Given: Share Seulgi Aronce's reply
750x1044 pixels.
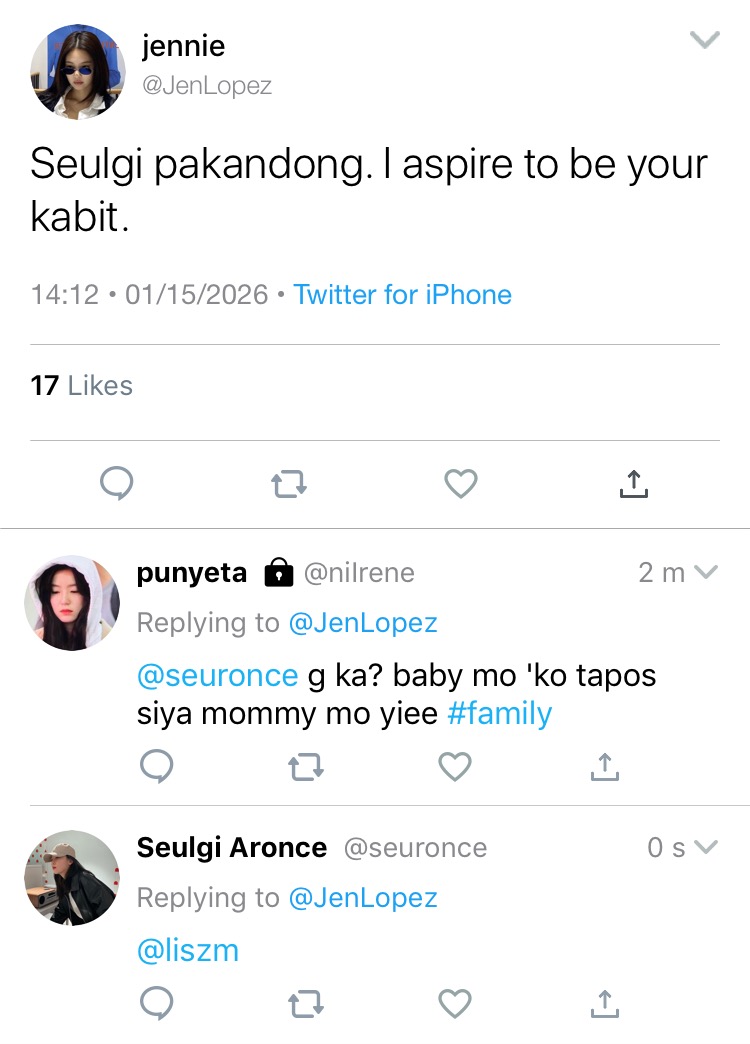Looking at the screenshot, I should pyautogui.click(x=605, y=1003).
